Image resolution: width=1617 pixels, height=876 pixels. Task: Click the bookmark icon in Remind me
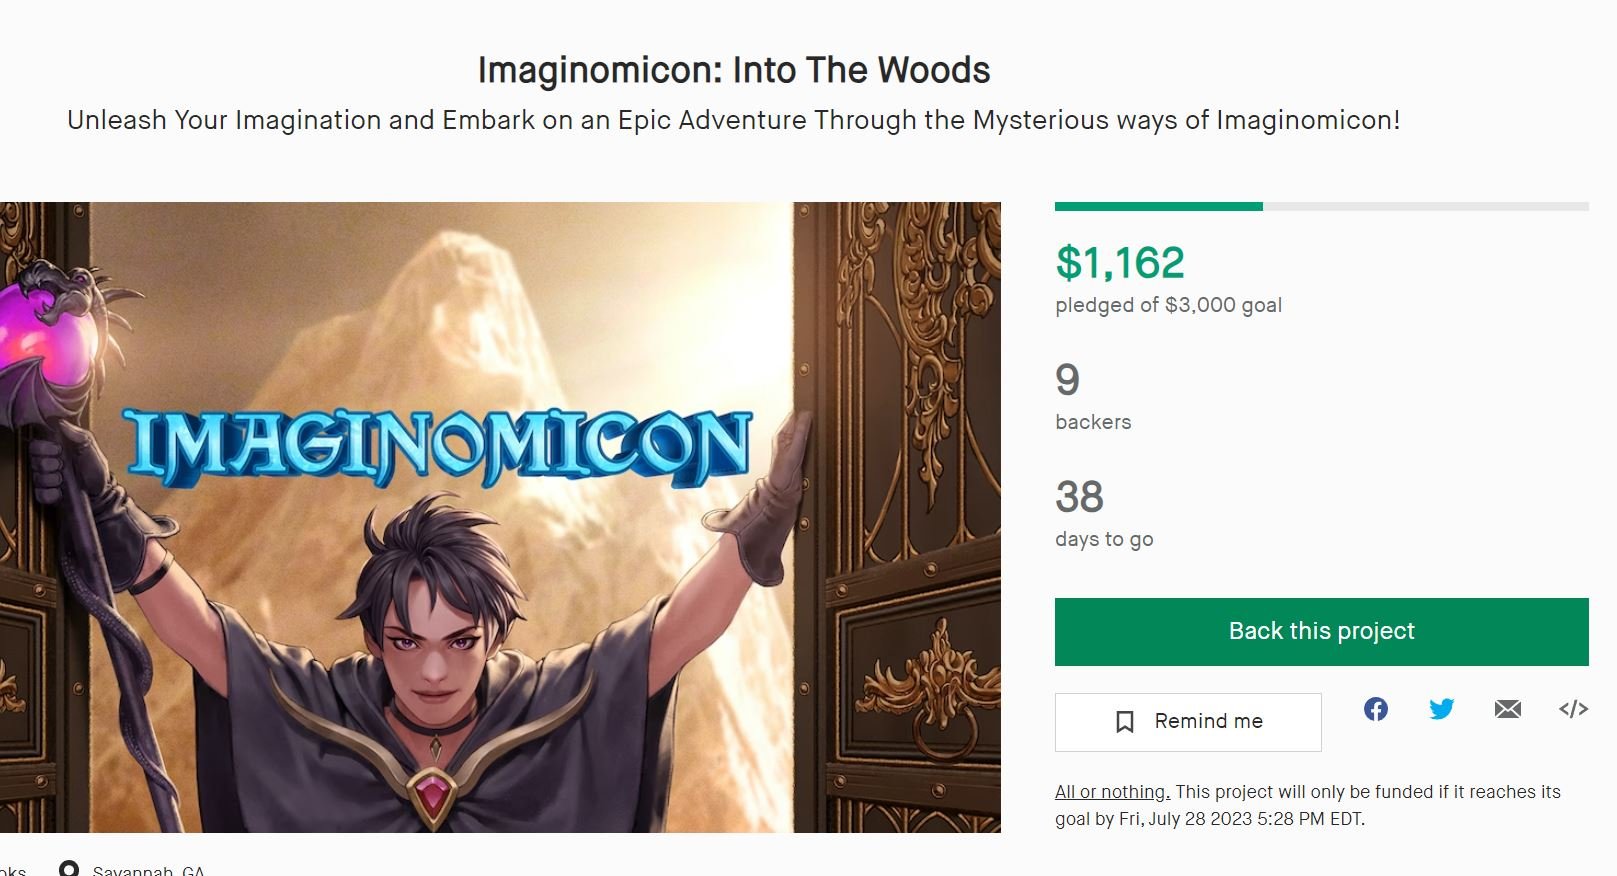[1125, 722]
